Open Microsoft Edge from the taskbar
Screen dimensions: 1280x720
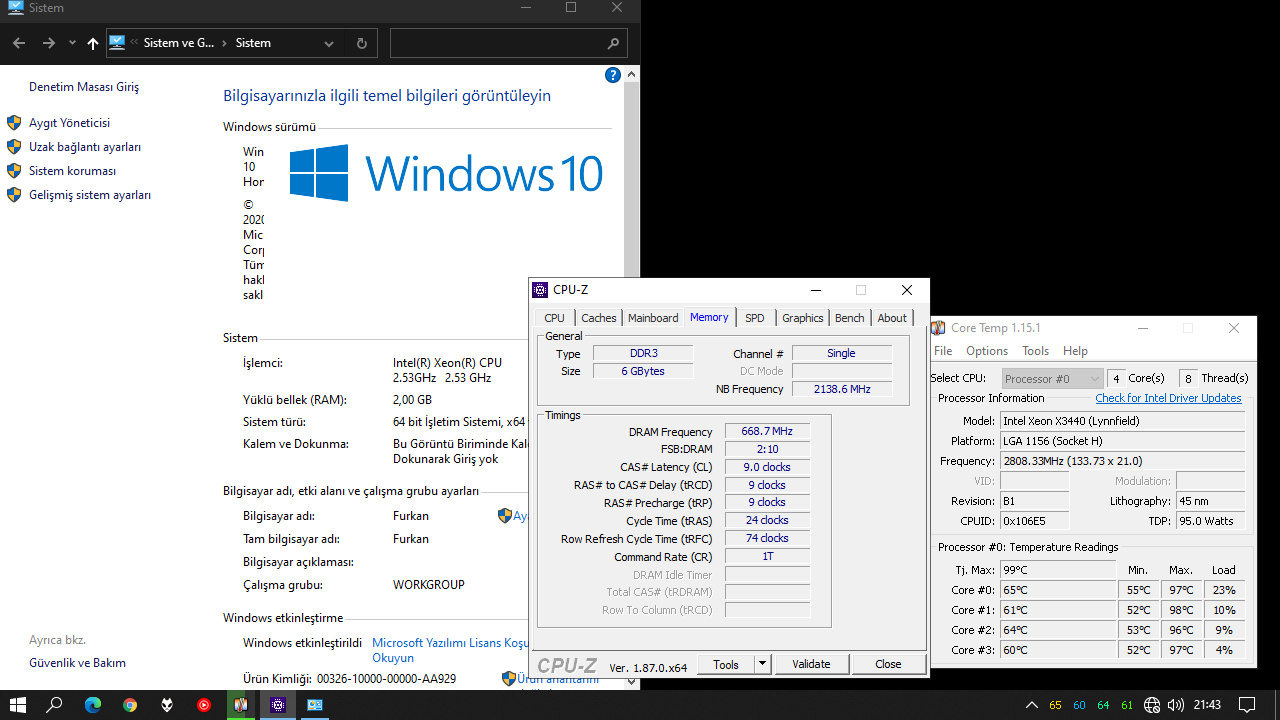pos(92,705)
